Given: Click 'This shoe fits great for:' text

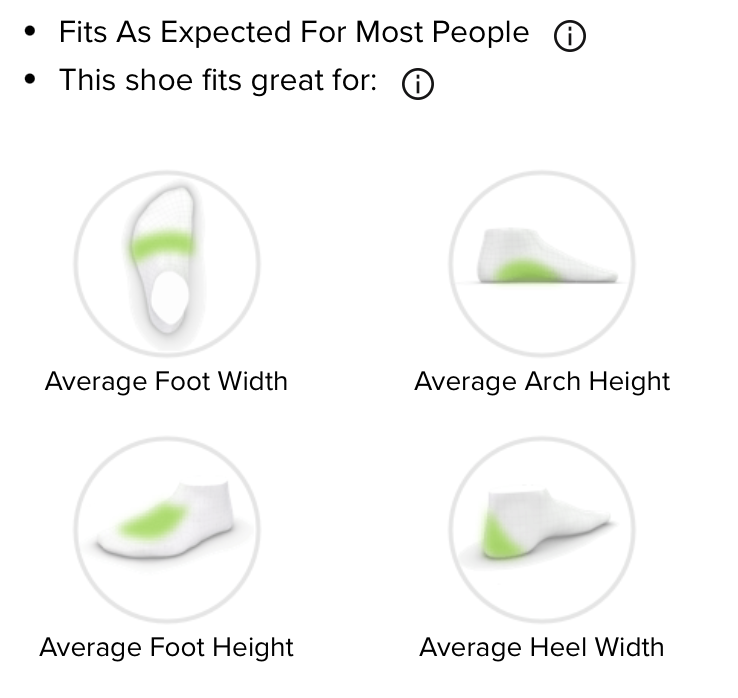Looking at the screenshot, I should 218,80.
